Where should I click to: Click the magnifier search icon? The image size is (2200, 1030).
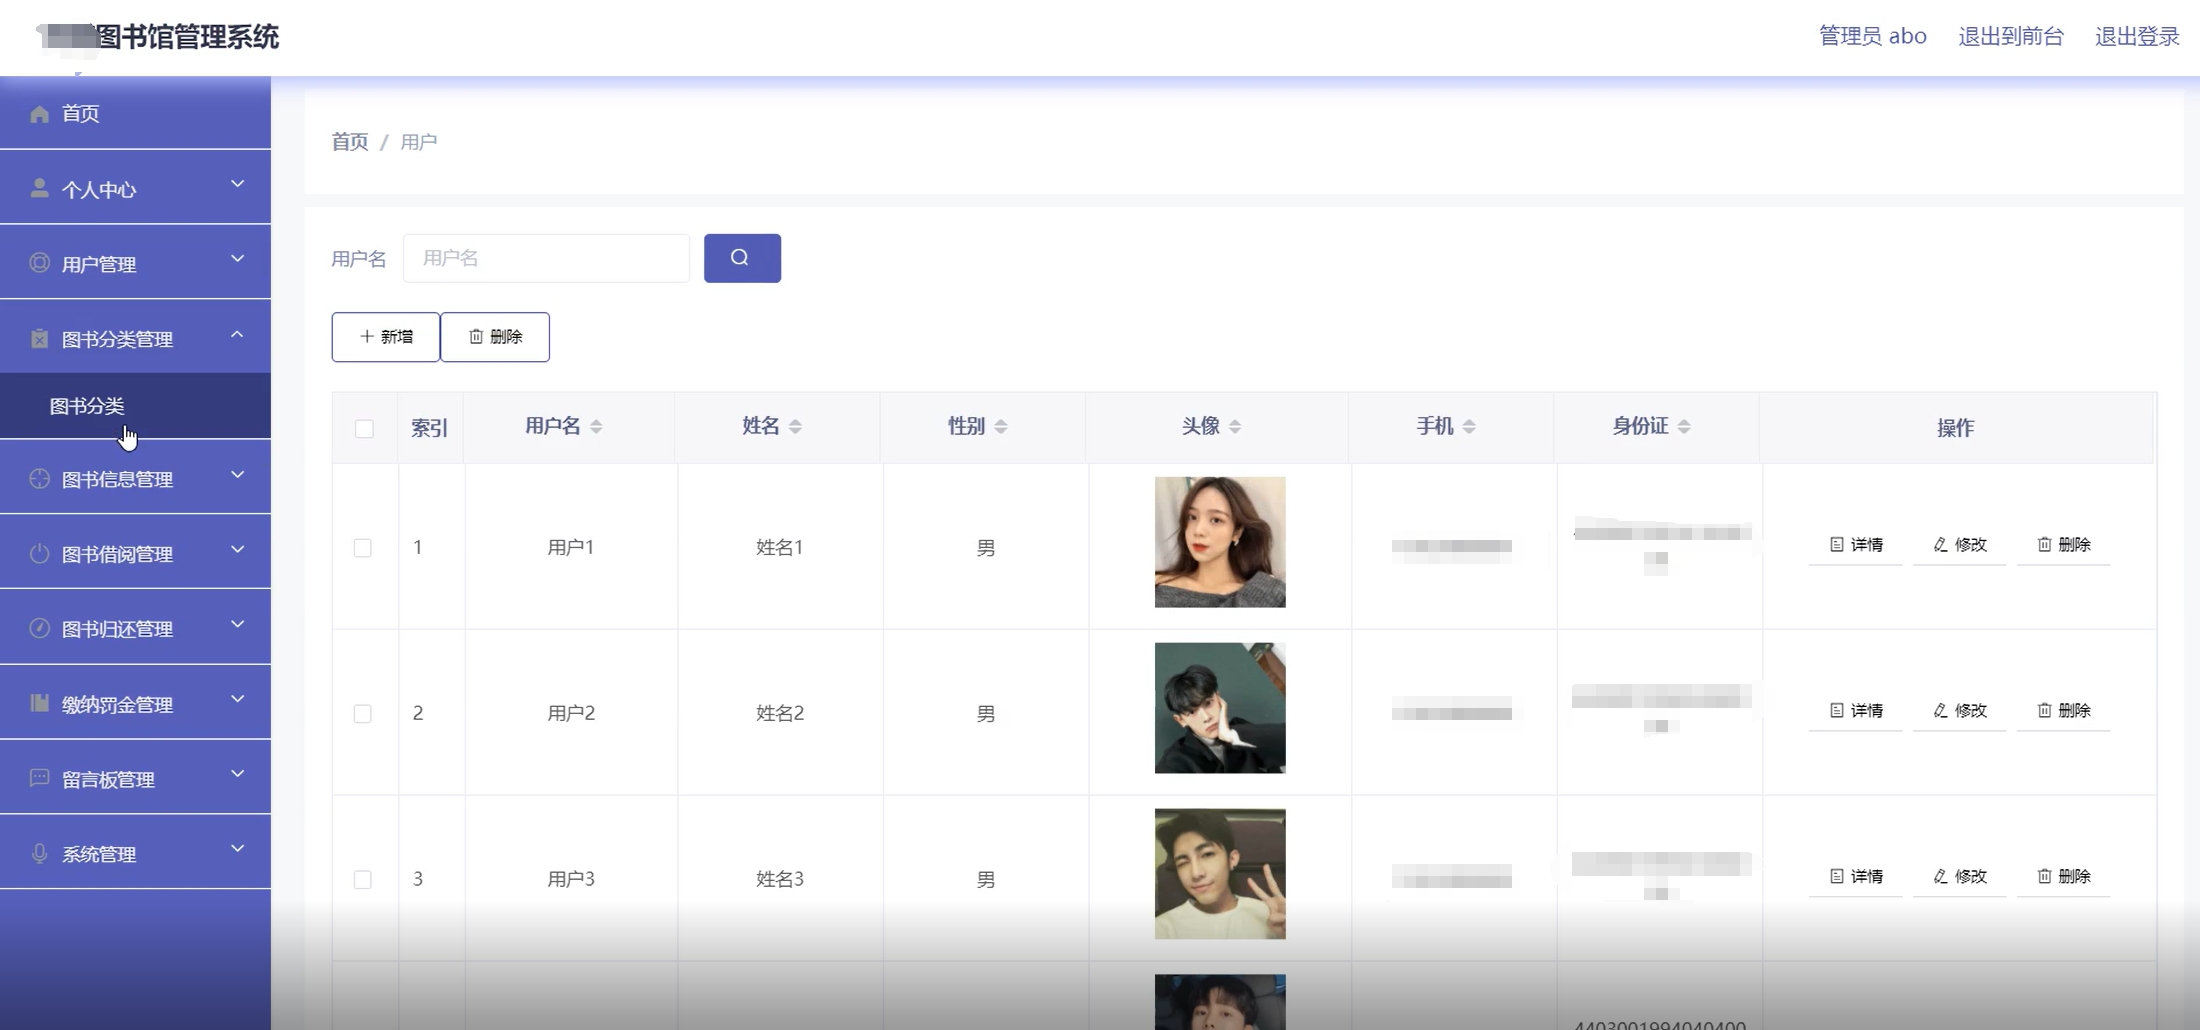tap(742, 257)
